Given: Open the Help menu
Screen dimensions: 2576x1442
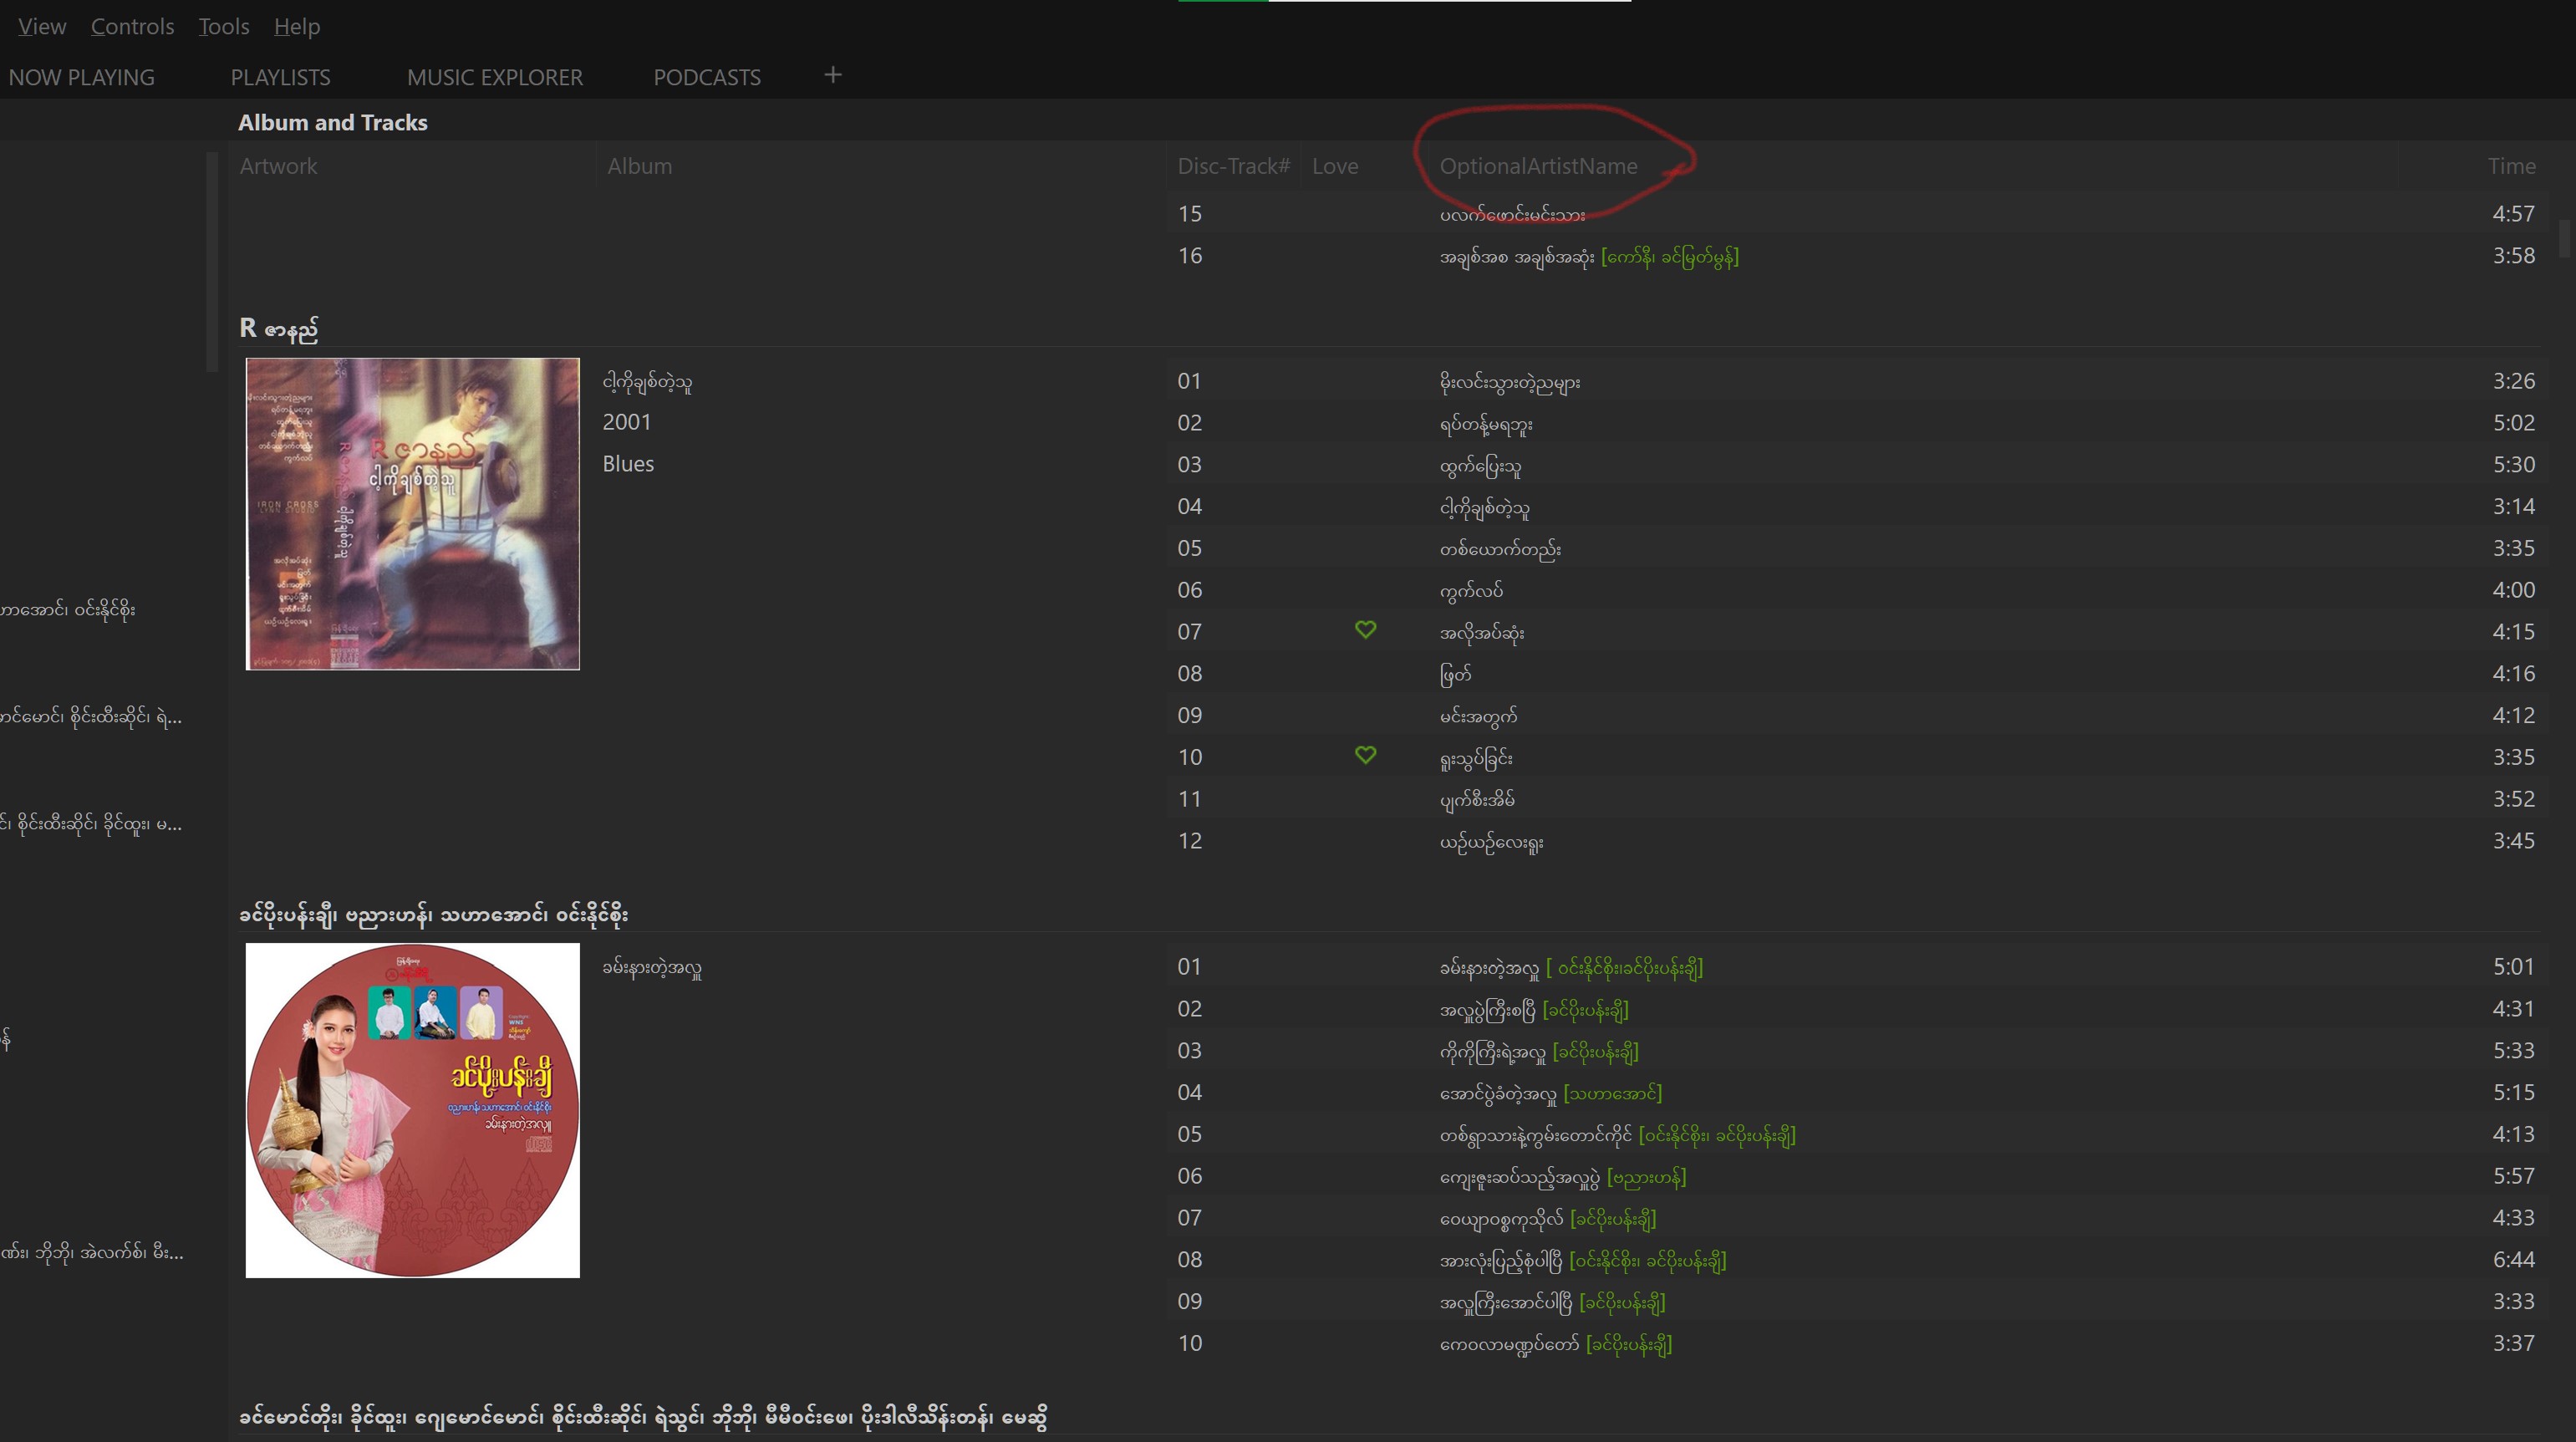Looking at the screenshot, I should click(x=297, y=27).
